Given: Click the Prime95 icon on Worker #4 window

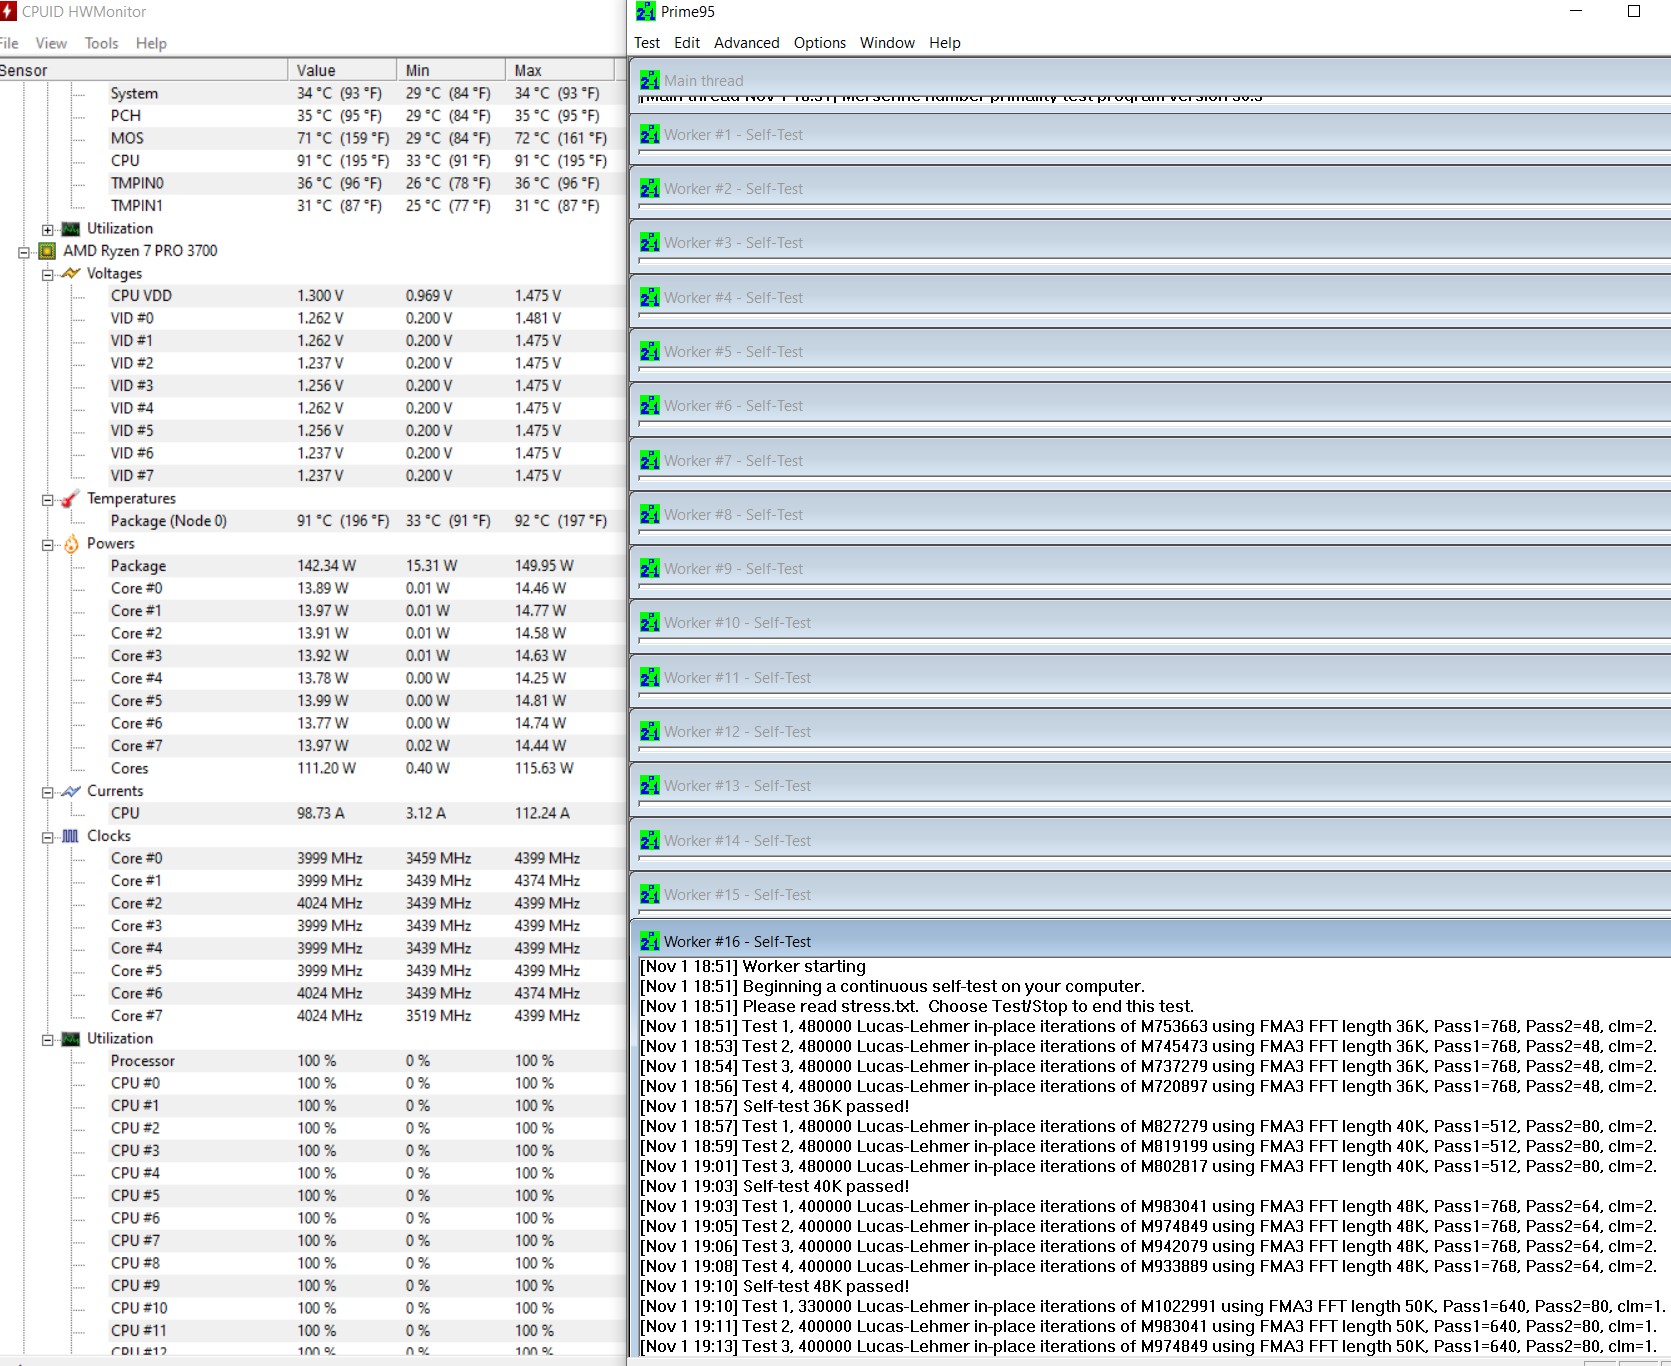Looking at the screenshot, I should (650, 297).
